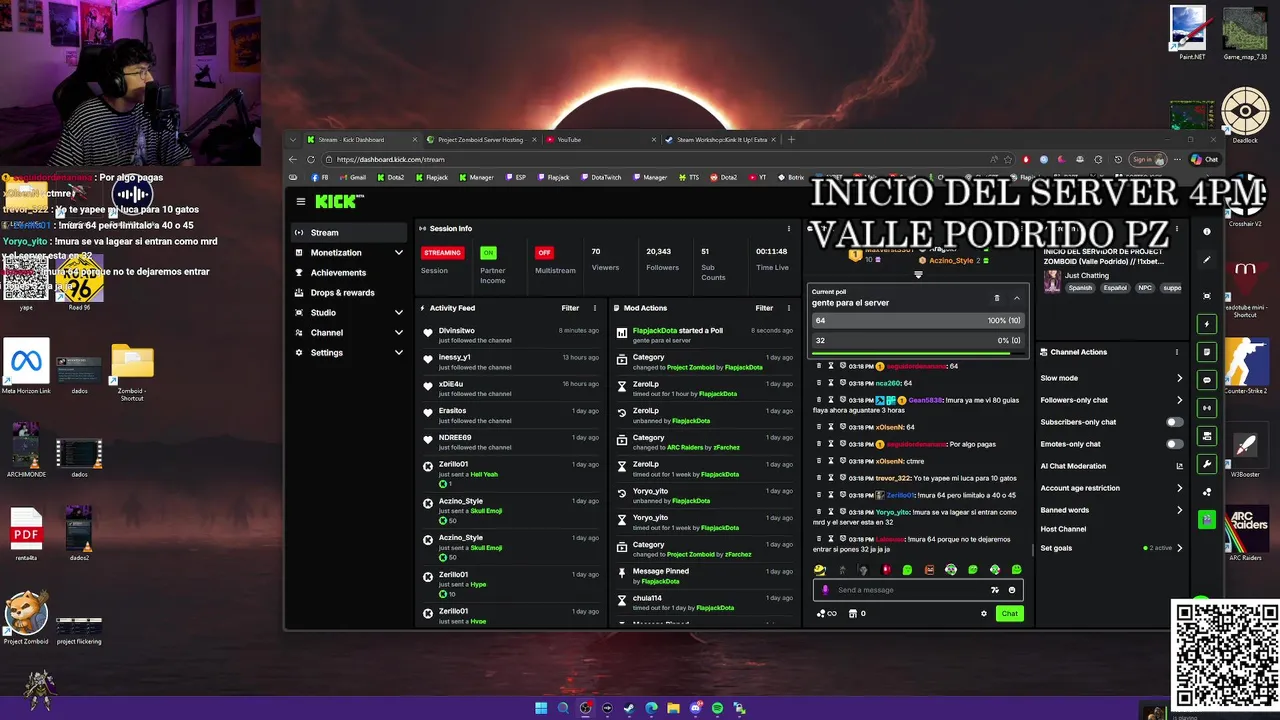
Task: Switch to the YouTube browser tab
Action: (x=600, y=140)
